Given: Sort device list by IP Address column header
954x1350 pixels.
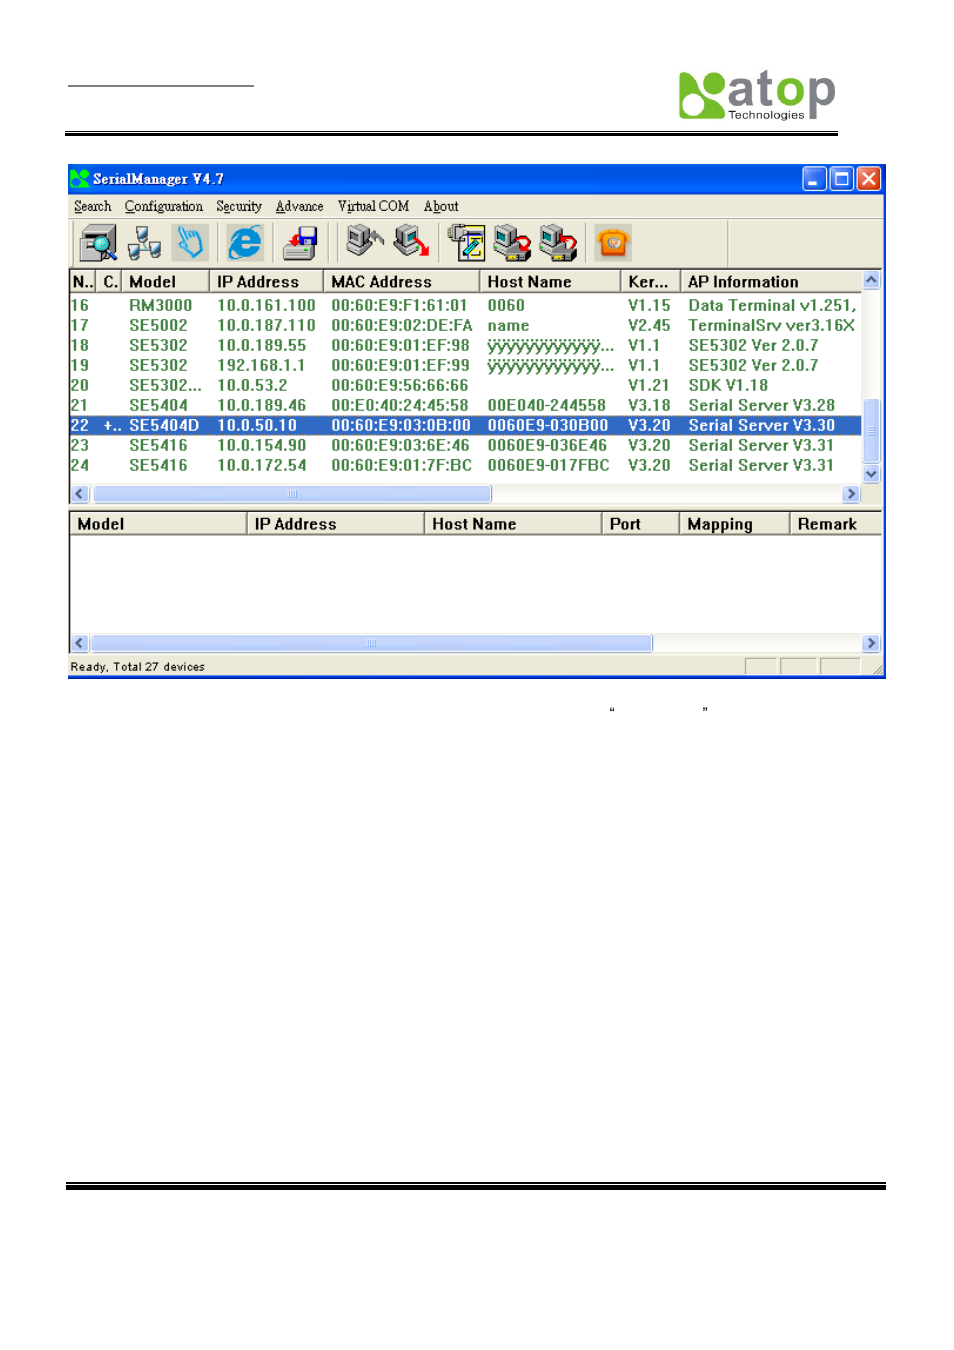Looking at the screenshot, I should point(266,281).
